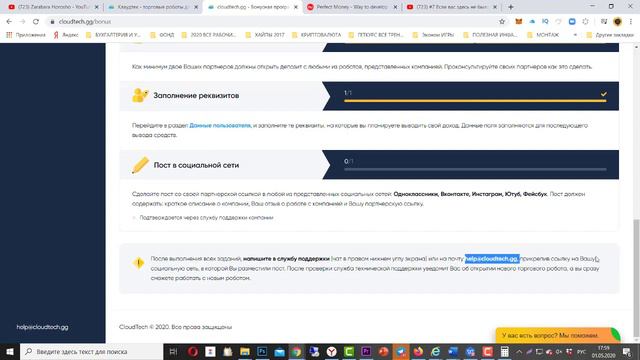Image resolution: width=640 pixels, height=360 pixels.
Task: Open the ПОЛЕЗНАЯ ИНФА bookmarks folder
Action: point(490,35)
